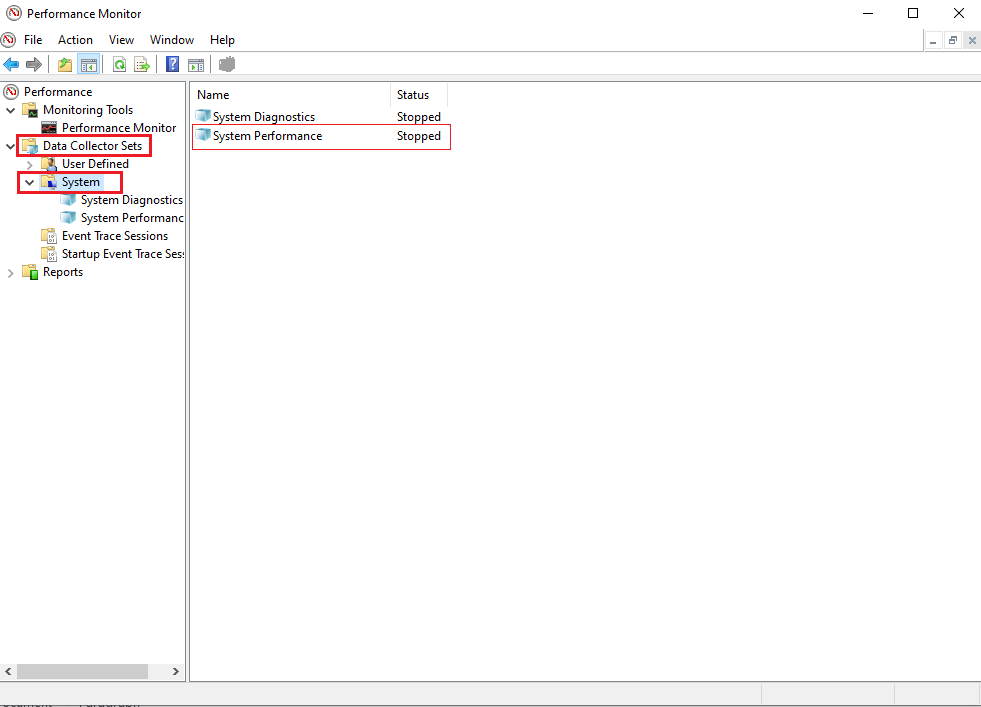The height and width of the screenshot is (707, 981).
Task: Open the Action menu
Action: click(x=75, y=40)
